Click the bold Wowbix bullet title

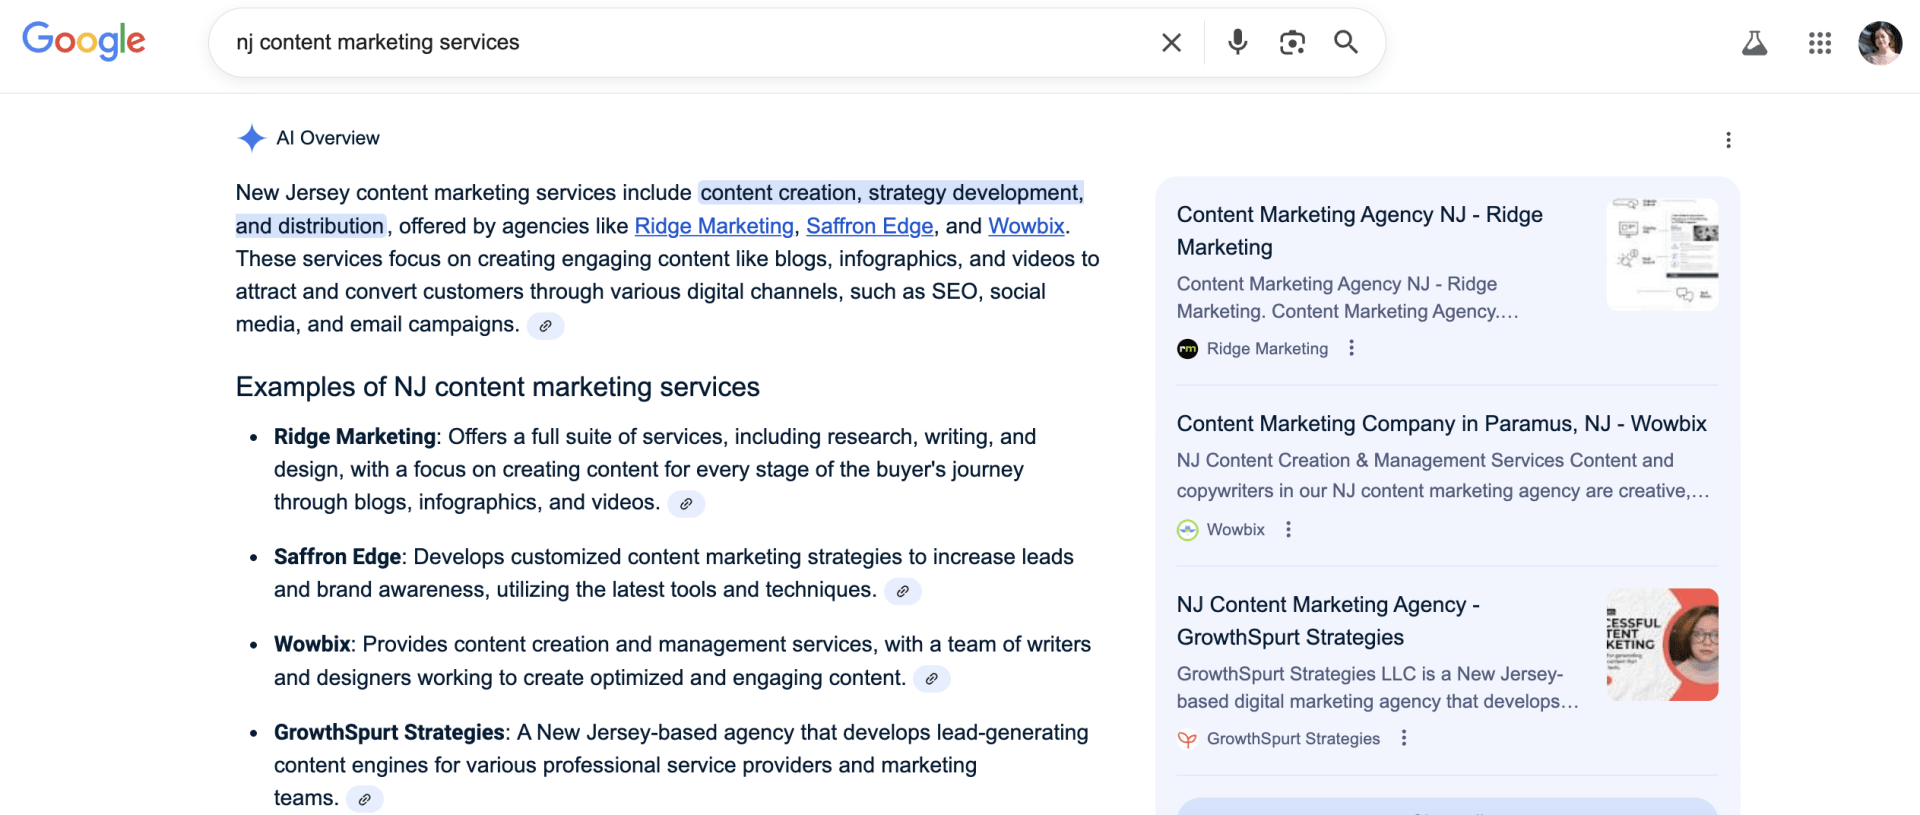point(312,645)
